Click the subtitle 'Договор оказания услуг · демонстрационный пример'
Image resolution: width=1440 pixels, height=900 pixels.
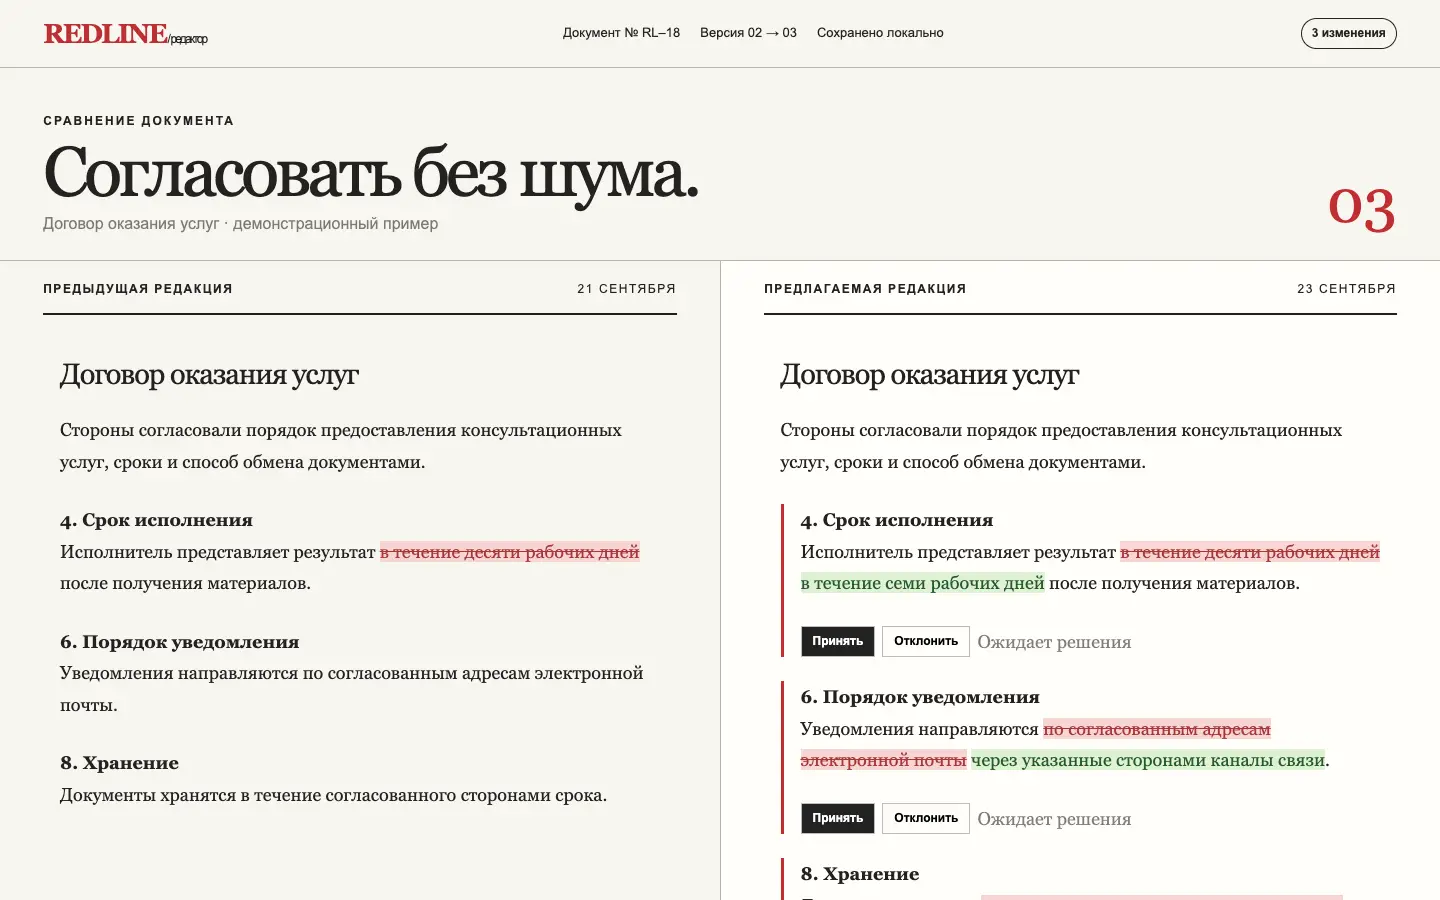pos(240,224)
